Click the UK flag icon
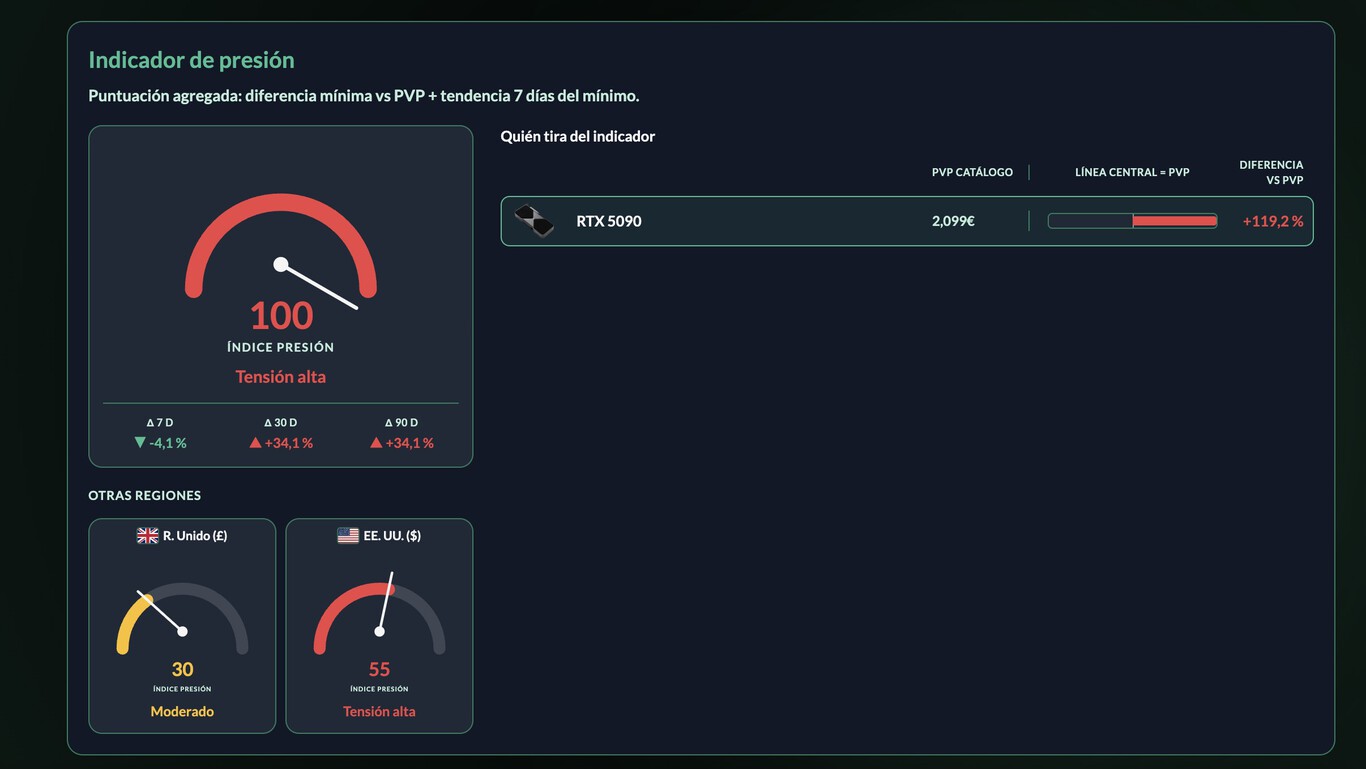Viewport: 1366px width, 769px height. click(148, 536)
